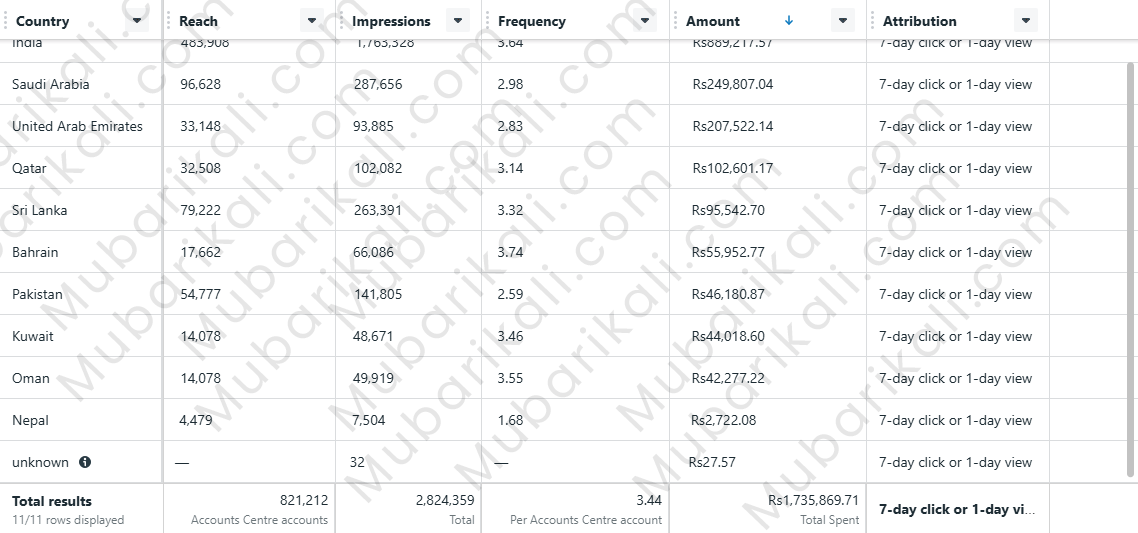Screen dimensions: 1138x533
Task: Click the Pakistan amount value Rs46,180.87
Action: pyautogui.click(x=728, y=294)
